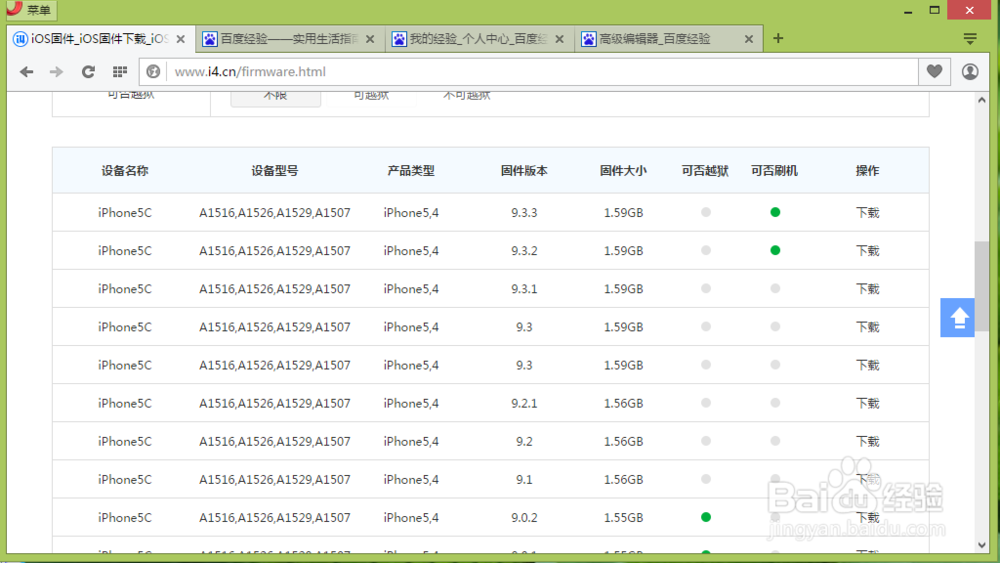Download firmware version 9.3.3

pyautogui.click(x=867, y=213)
